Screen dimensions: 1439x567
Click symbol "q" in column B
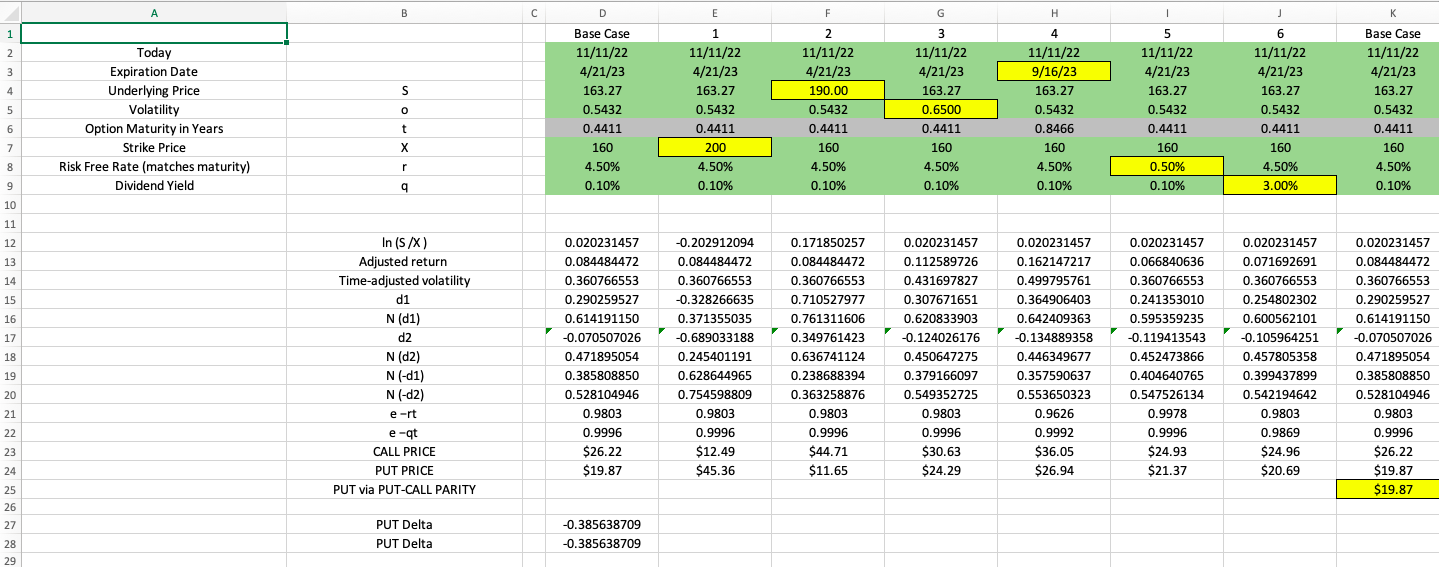click(404, 185)
